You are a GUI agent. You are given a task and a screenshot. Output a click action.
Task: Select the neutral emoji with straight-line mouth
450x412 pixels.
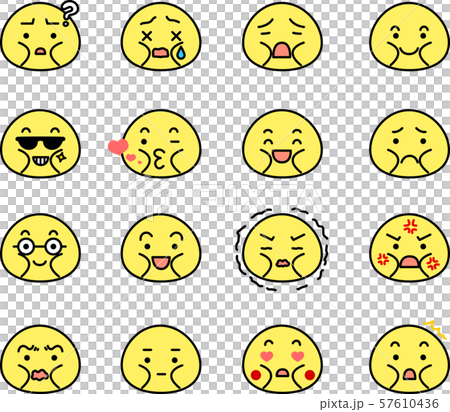pos(161,359)
